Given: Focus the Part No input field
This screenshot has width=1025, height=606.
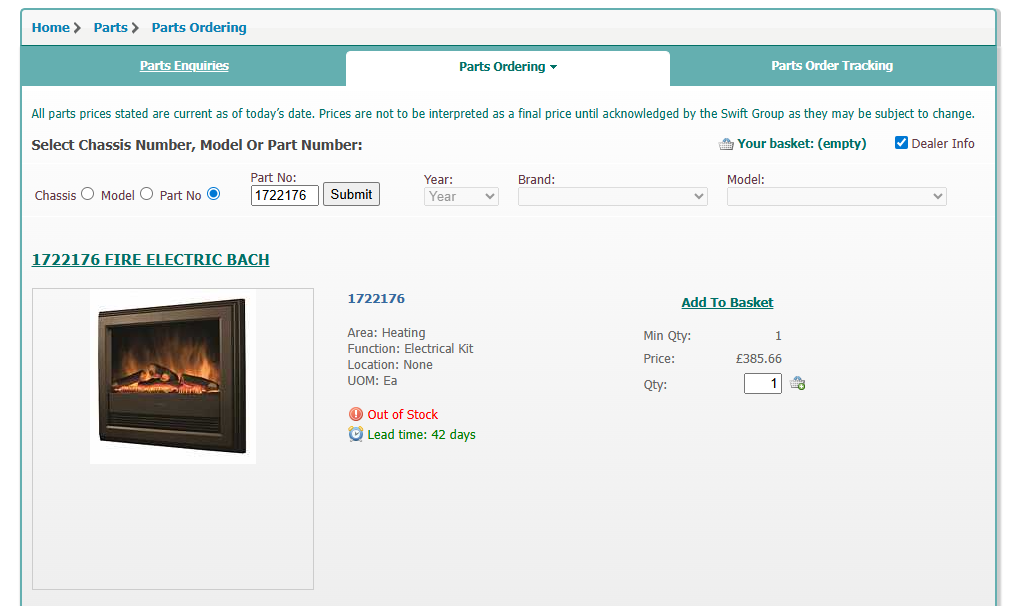Looking at the screenshot, I should point(284,195).
